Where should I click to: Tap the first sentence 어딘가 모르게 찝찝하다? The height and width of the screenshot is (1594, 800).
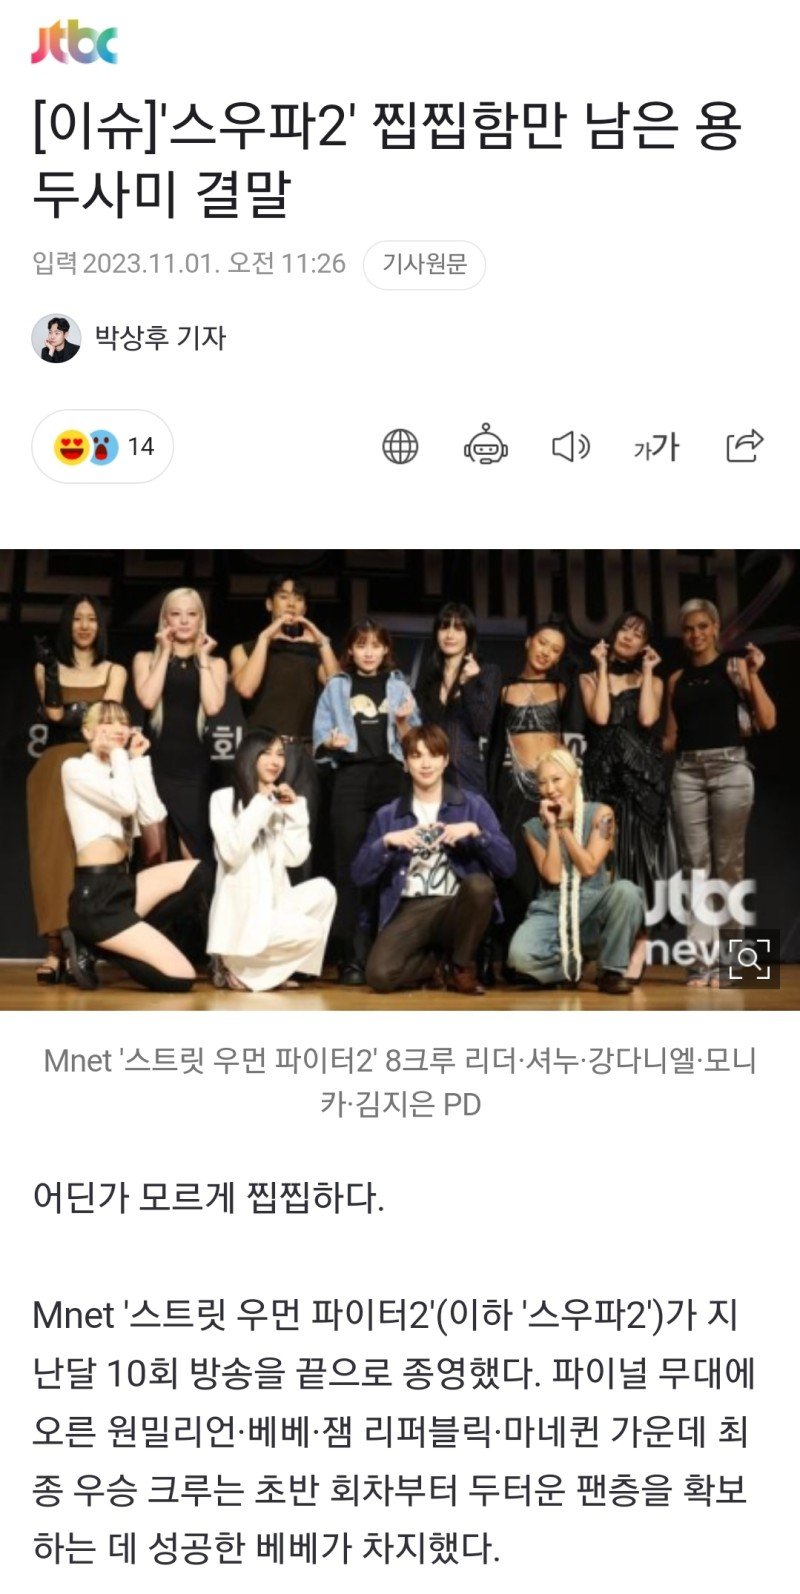[x=208, y=1196]
